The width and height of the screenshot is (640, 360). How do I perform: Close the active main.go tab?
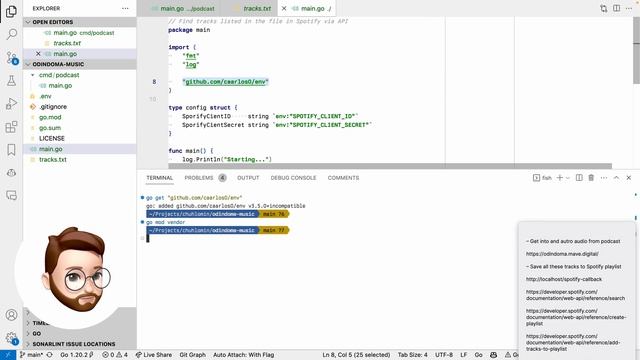(284, 8)
